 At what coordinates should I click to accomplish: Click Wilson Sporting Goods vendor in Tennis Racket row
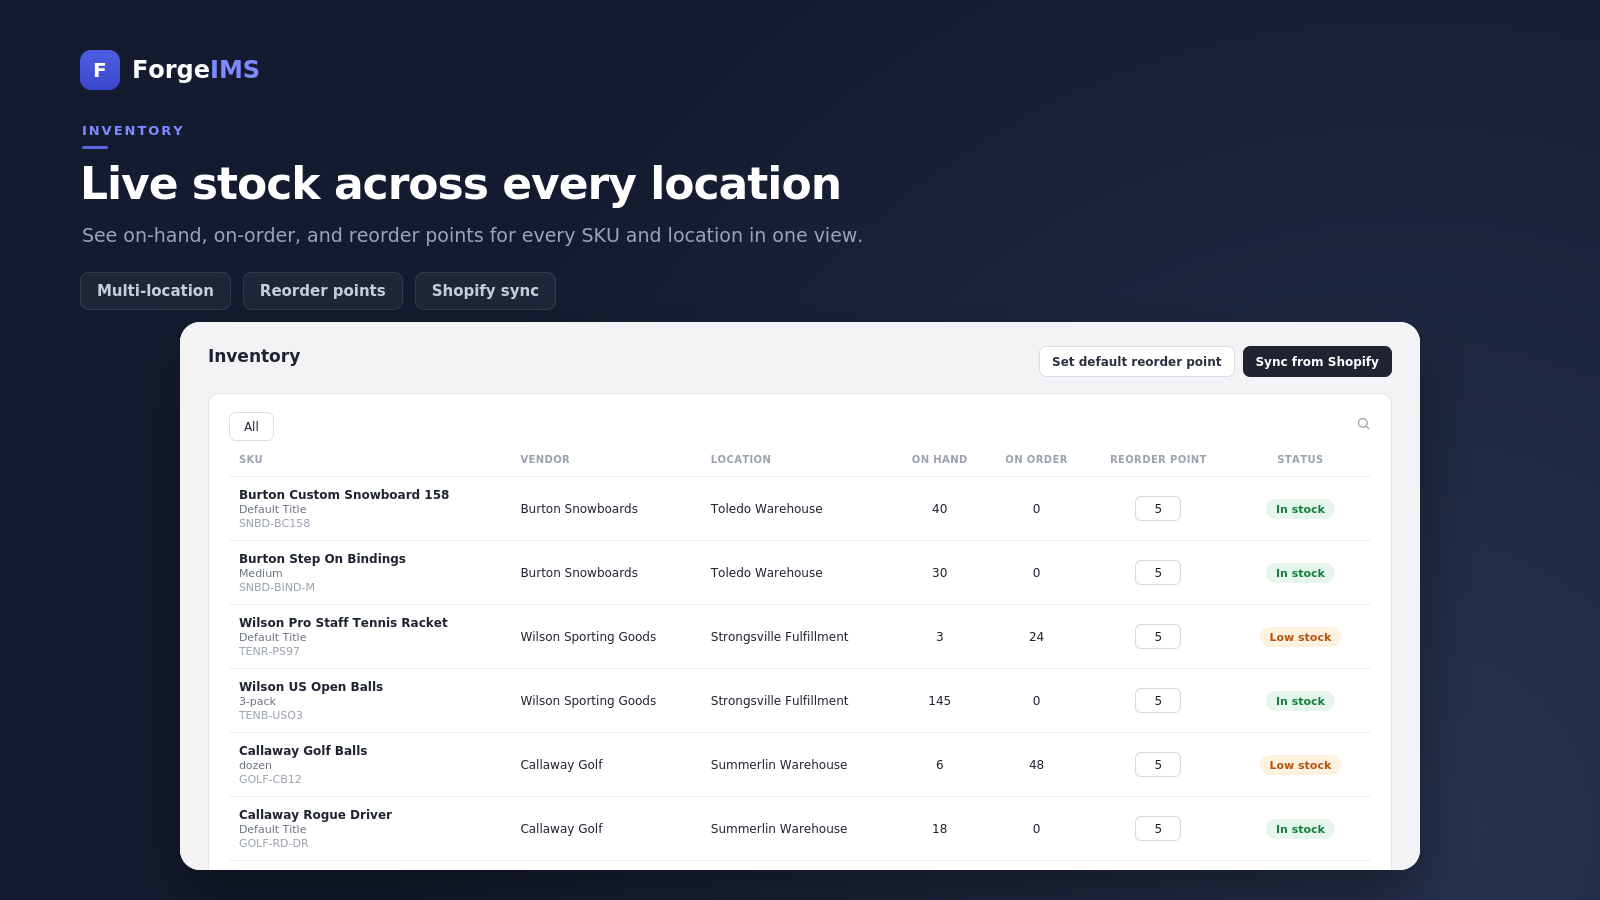click(588, 637)
